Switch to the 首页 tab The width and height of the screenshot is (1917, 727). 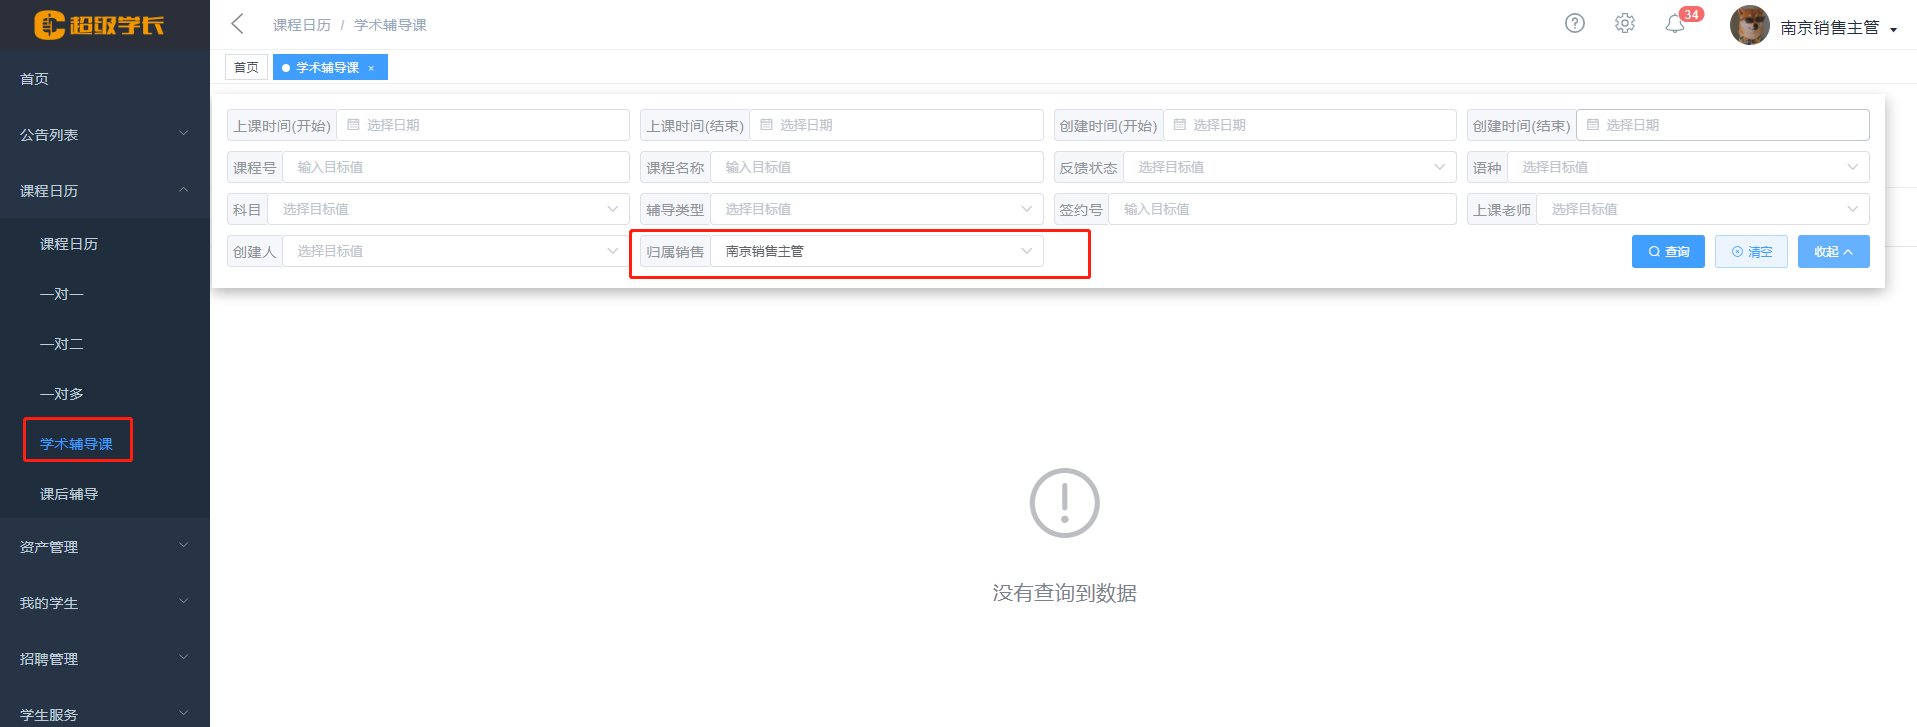(x=246, y=67)
